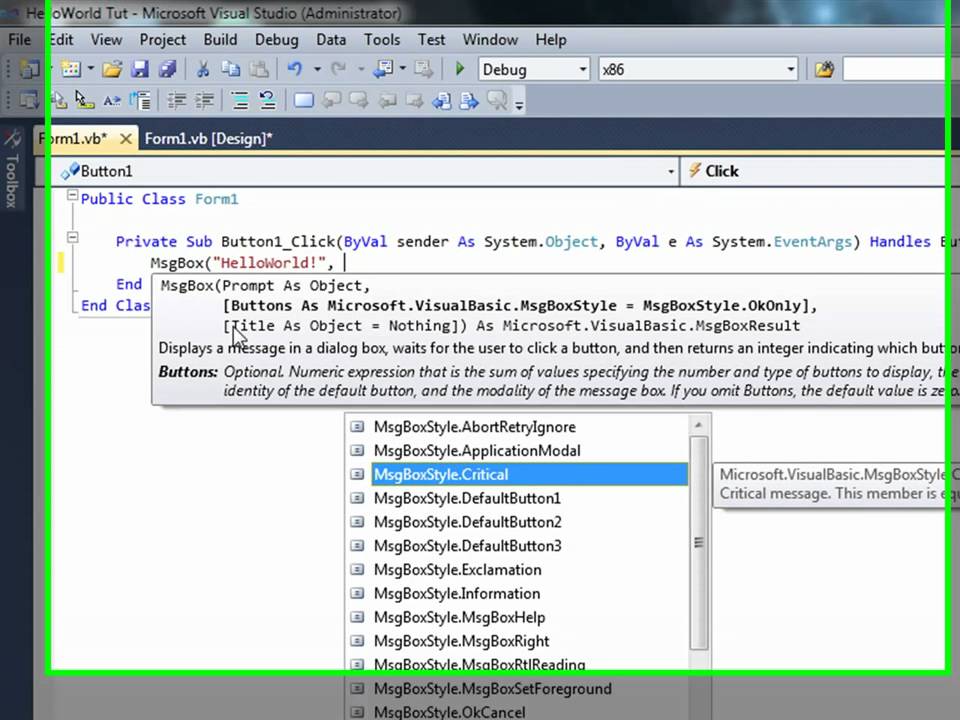Click the Increase Line Indent icon
Image resolution: width=960 pixels, height=720 pixels.
click(204, 100)
